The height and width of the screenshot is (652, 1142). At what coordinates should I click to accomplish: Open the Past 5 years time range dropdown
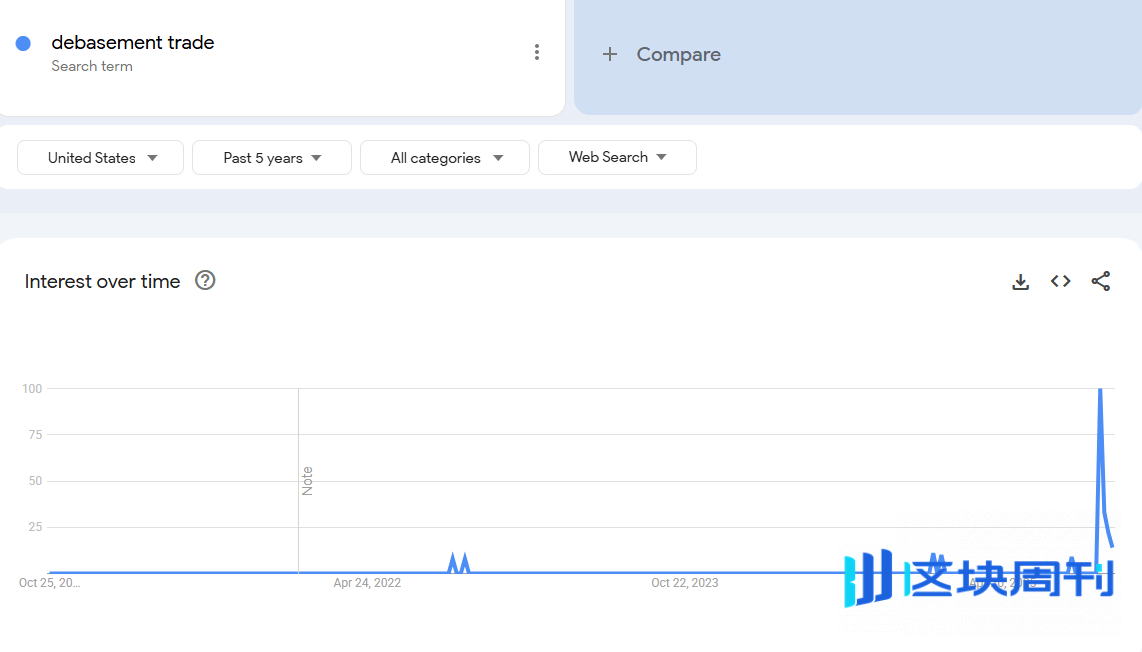pyautogui.click(x=272, y=158)
